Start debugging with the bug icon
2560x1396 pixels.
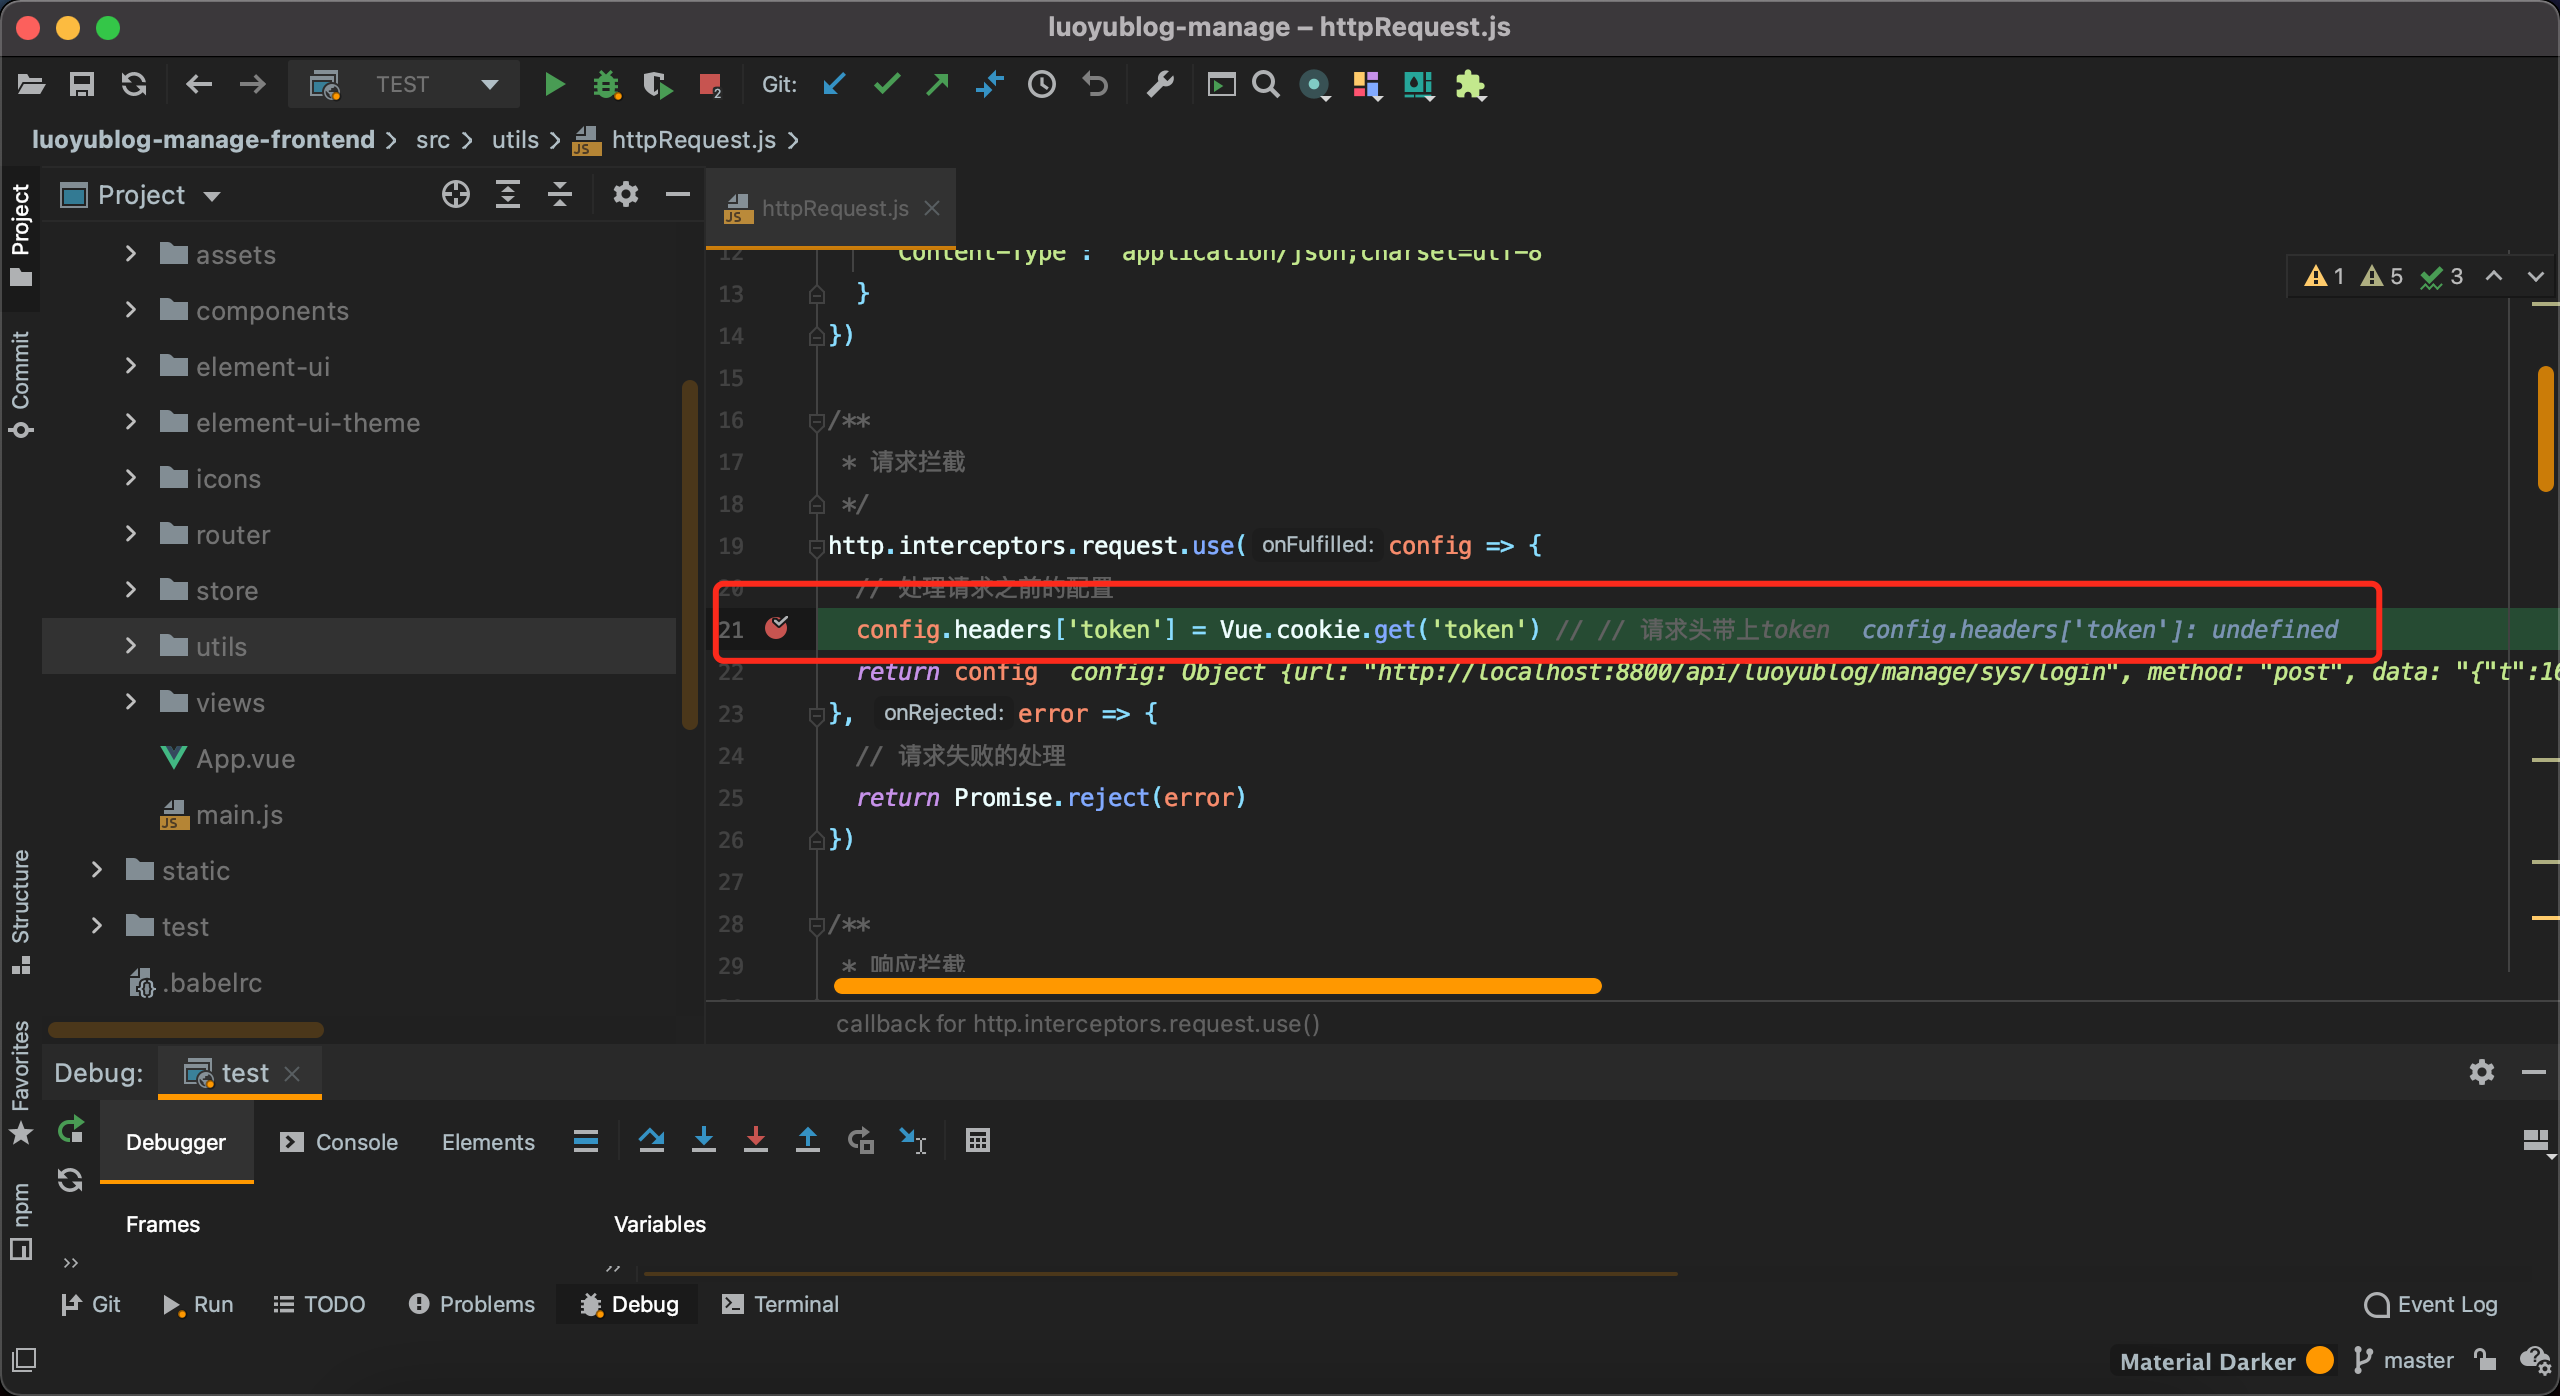(x=606, y=85)
